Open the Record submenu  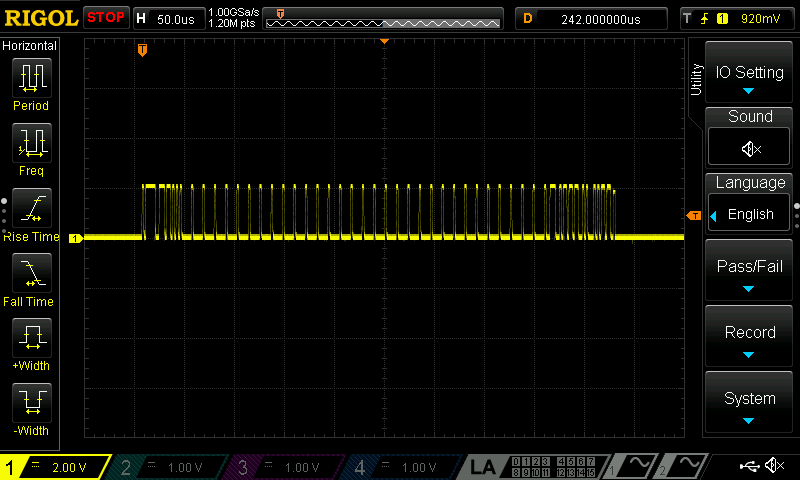pyautogui.click(x=749, y=337)
